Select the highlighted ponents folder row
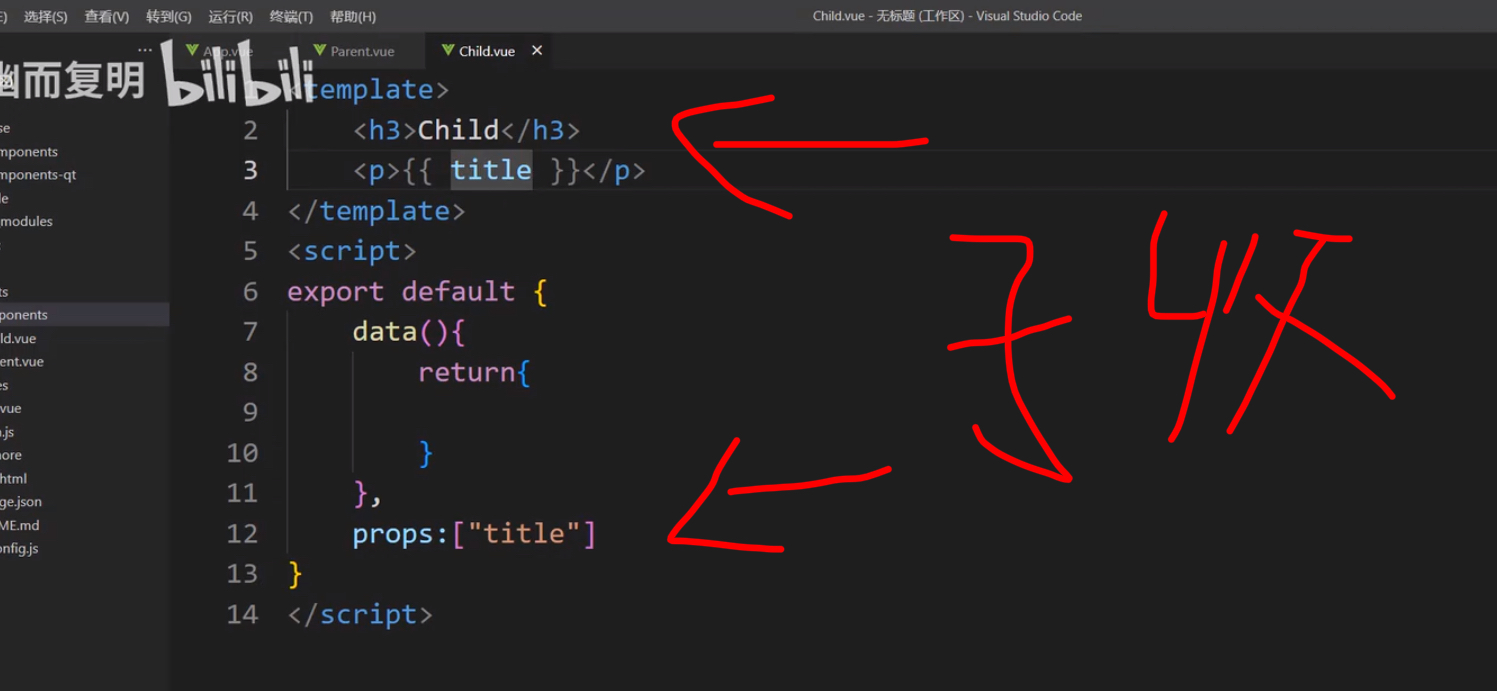 pyautogui.click(x=85, y=315)
